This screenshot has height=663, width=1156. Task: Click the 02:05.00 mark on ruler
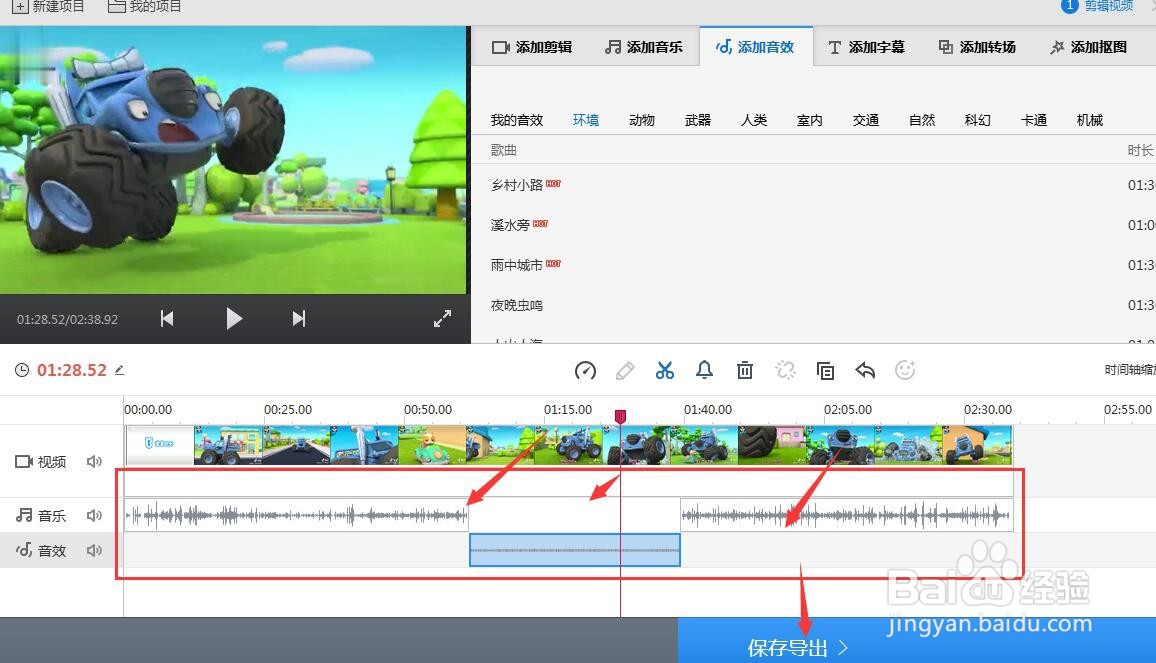tap(848, 409)
